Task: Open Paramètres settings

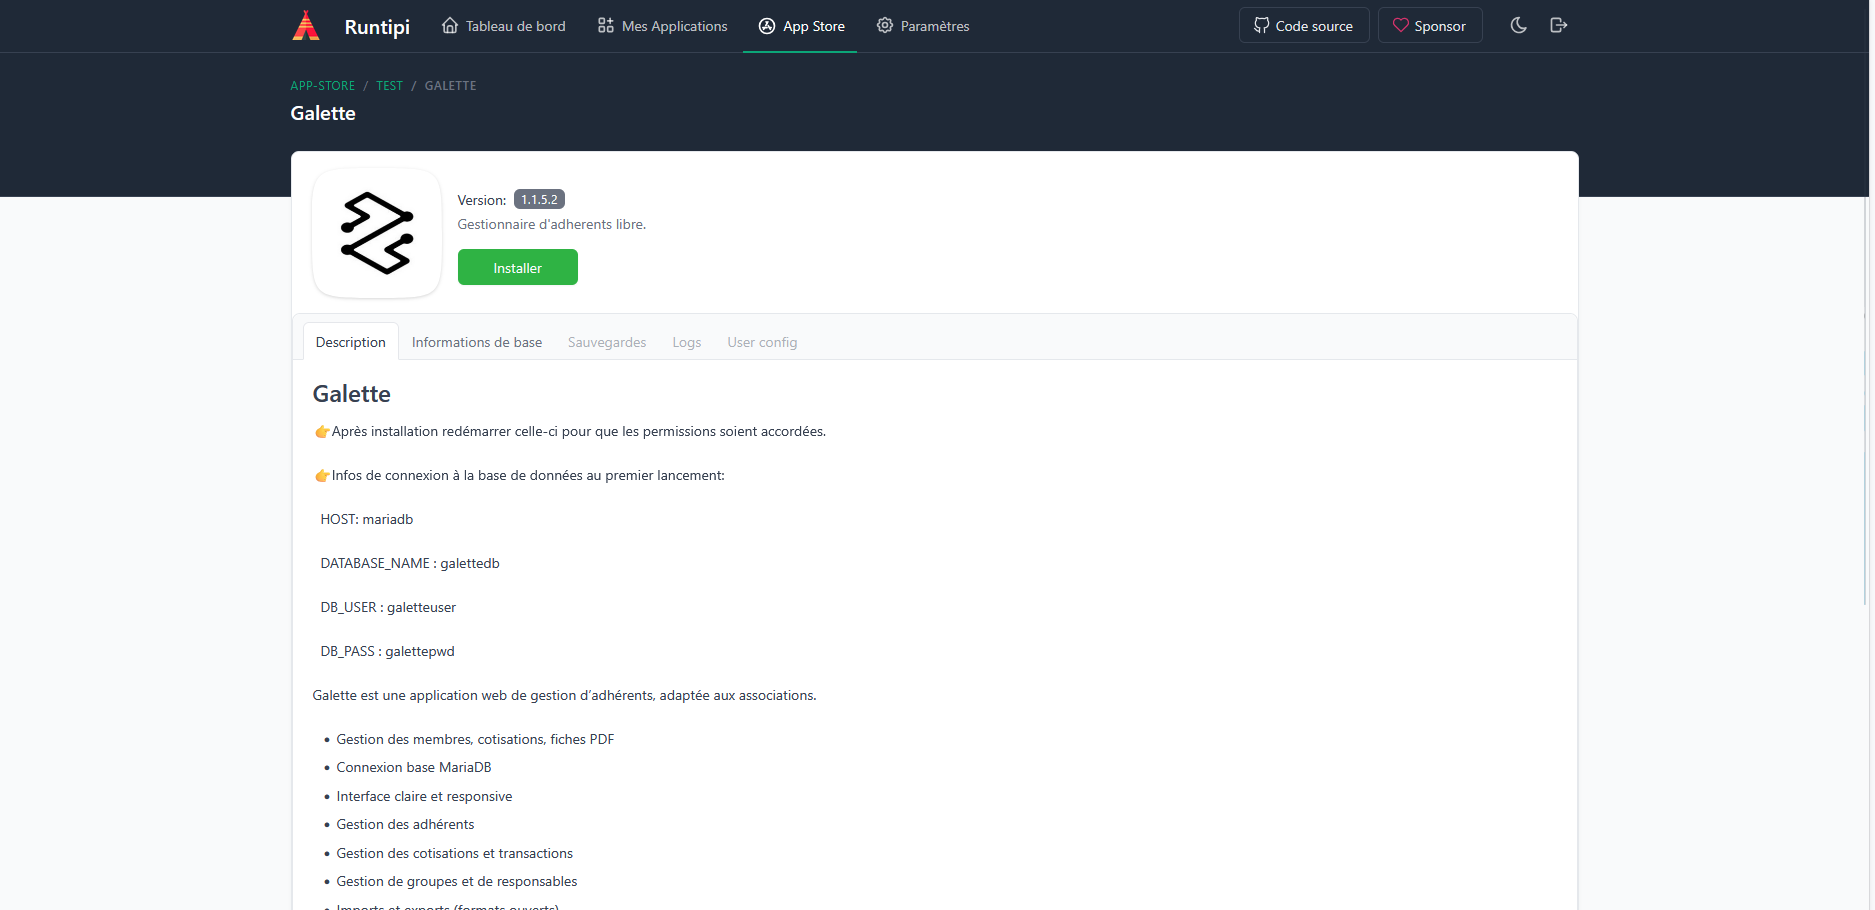Action: click(923, 26)
